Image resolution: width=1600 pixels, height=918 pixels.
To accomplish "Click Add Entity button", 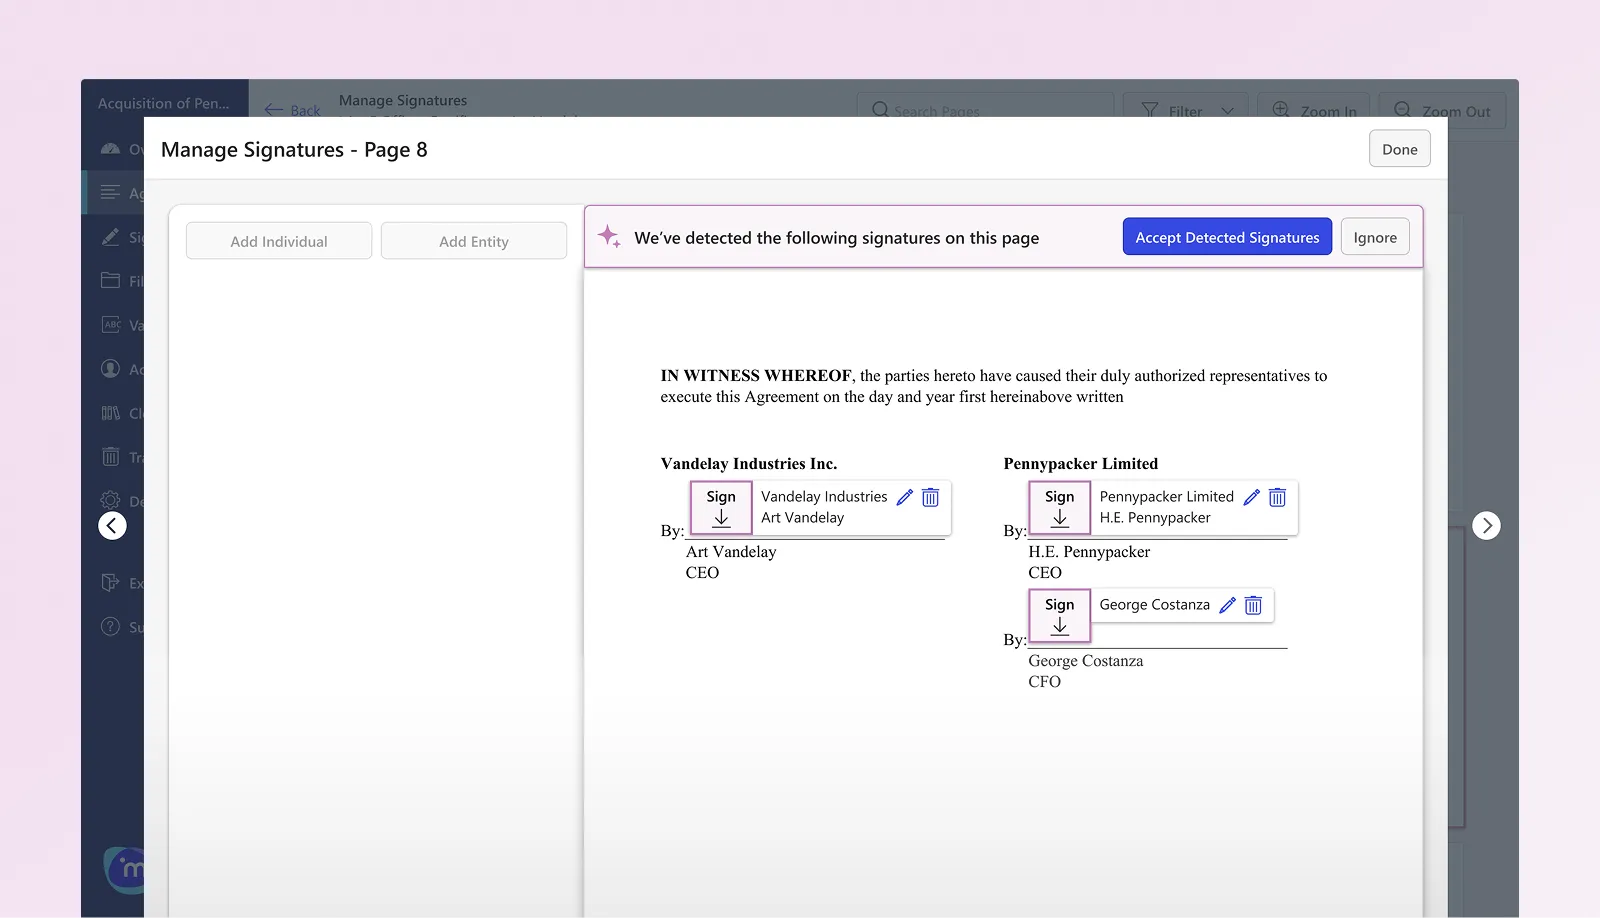I will click(474, 241).
